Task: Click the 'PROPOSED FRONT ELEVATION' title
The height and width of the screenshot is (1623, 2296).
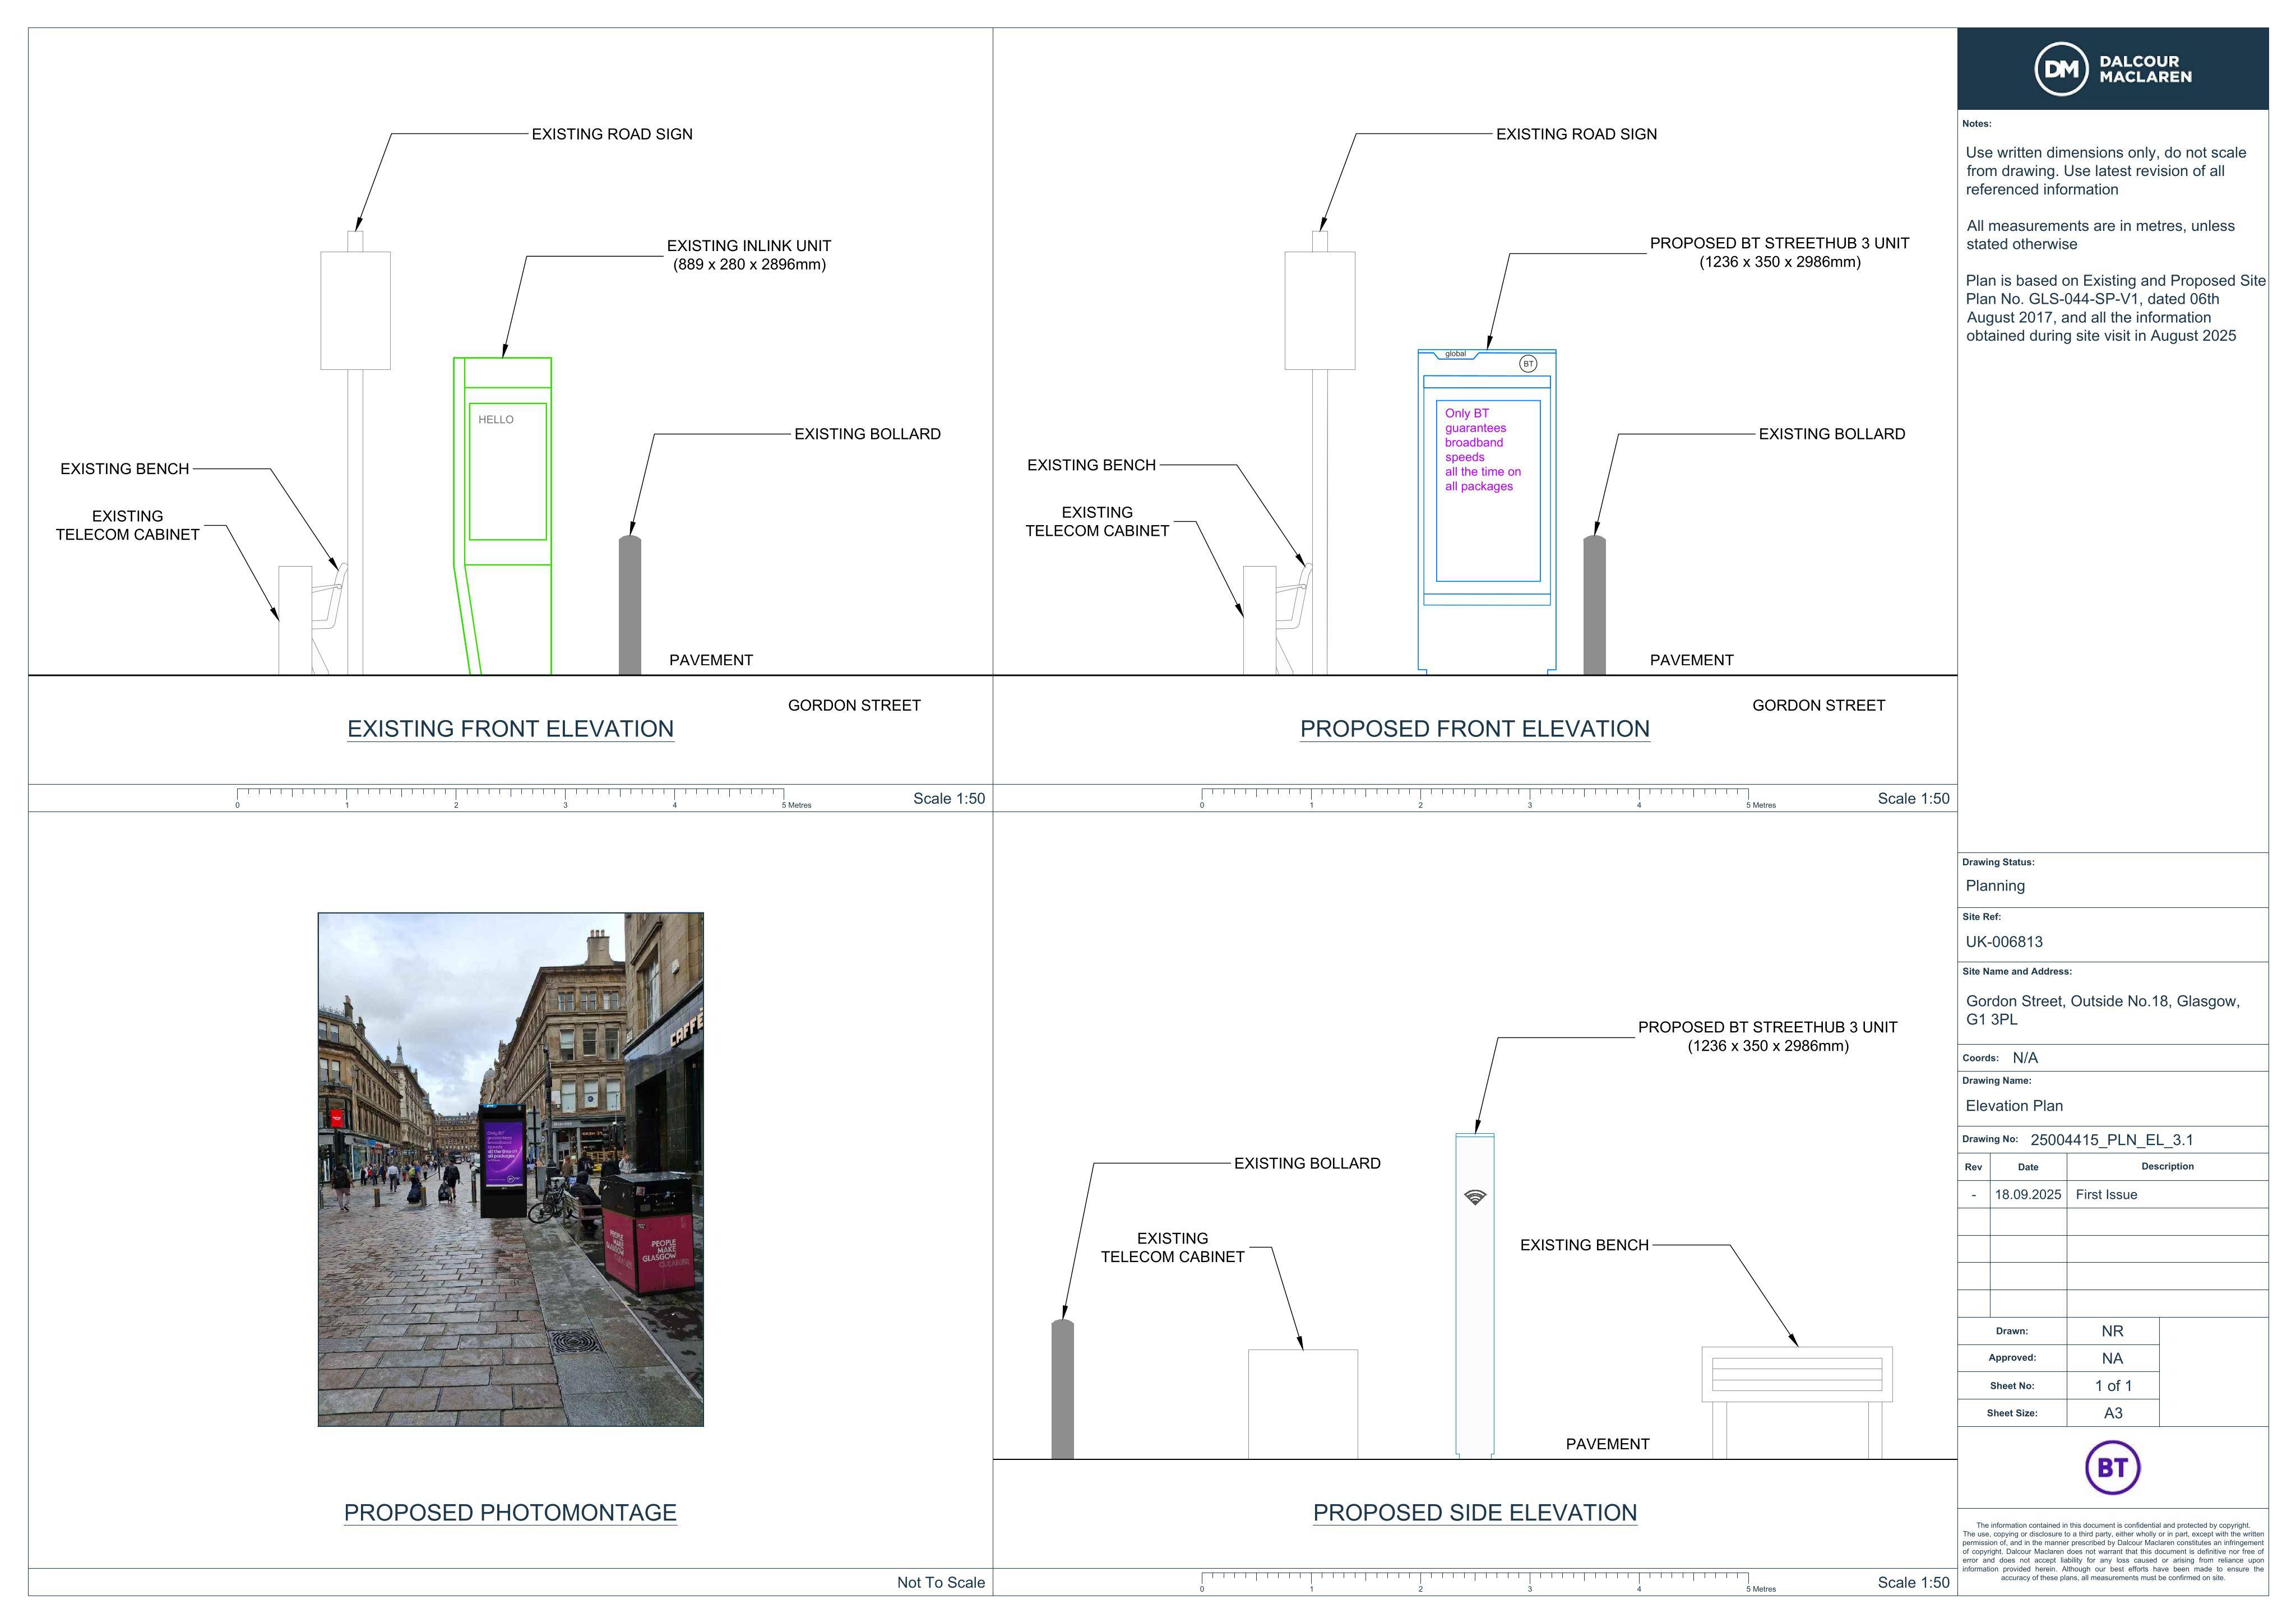Action: (x=1475, y=729)
